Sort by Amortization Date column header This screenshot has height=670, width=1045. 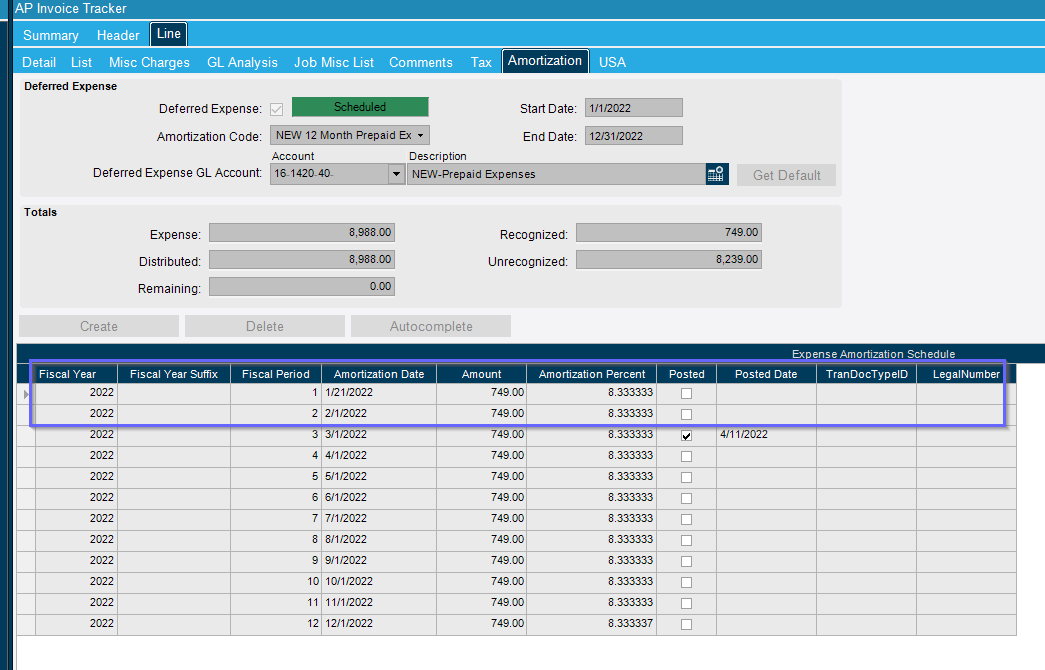[x=379, y=374]
